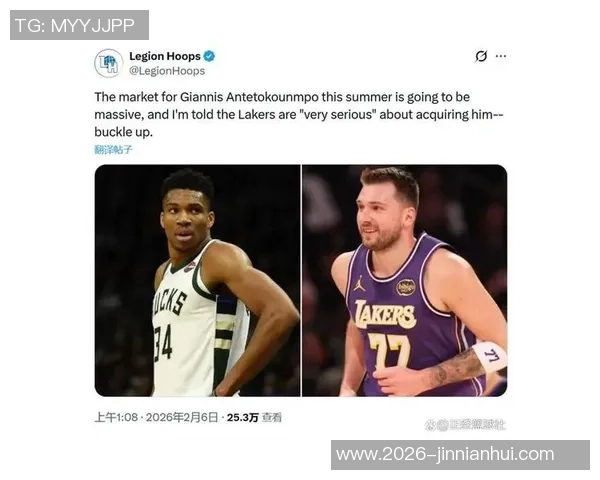The image size is (600, 480).
Task: Click the Bucks number 34 jersey
Action: point(163,343)
